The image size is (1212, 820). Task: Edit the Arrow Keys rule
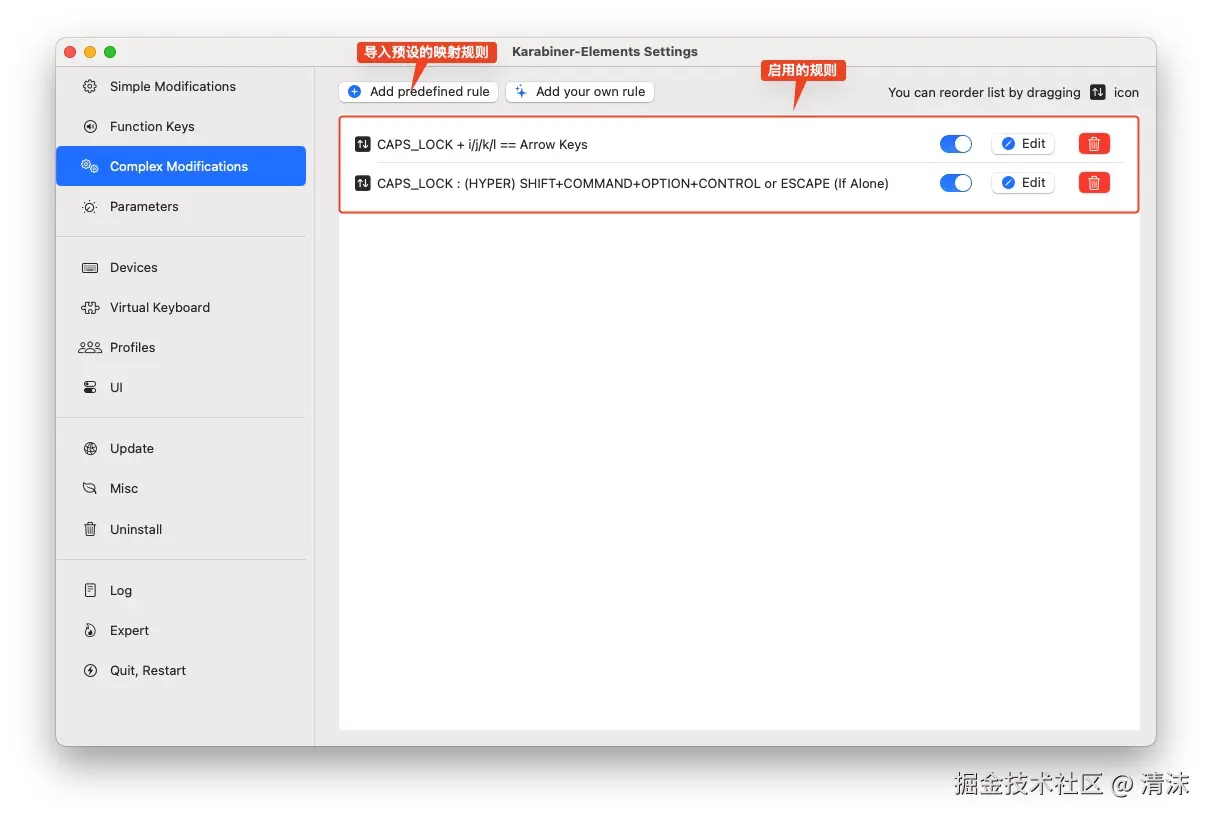tap(1023, 144)
